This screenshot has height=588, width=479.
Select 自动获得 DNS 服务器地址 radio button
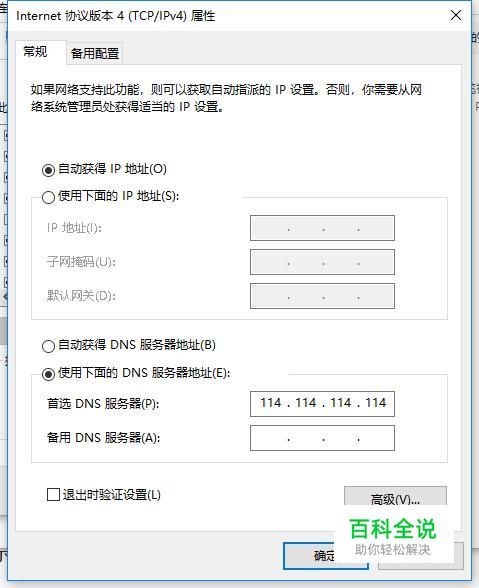[48, 346]
